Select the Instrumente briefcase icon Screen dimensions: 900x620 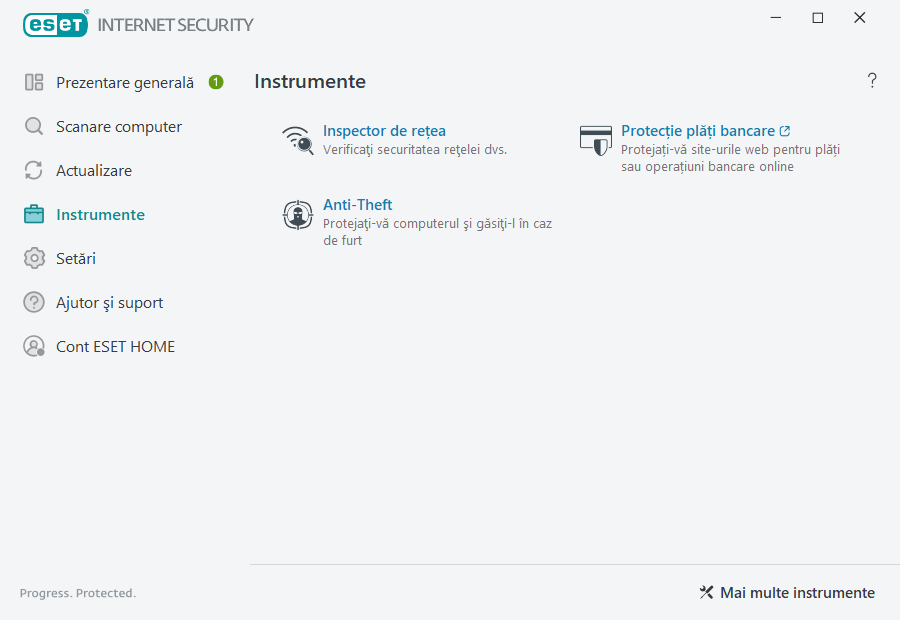point(33,214)
